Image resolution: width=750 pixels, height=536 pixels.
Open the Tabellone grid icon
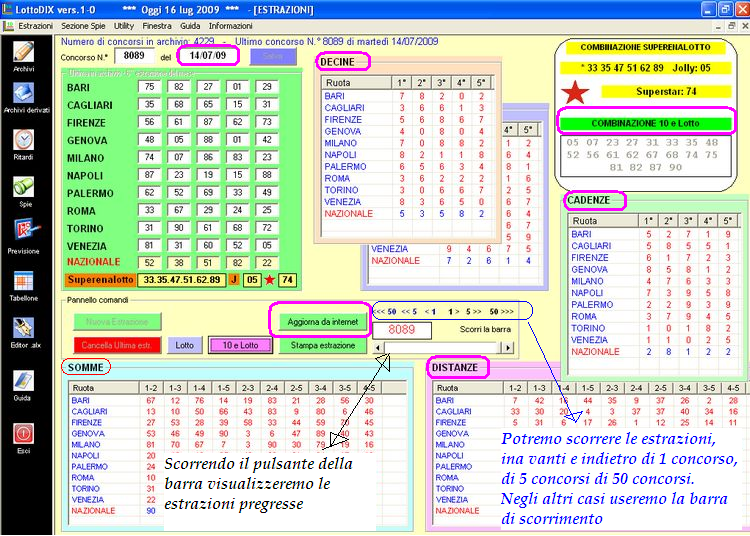coord(23,281)
